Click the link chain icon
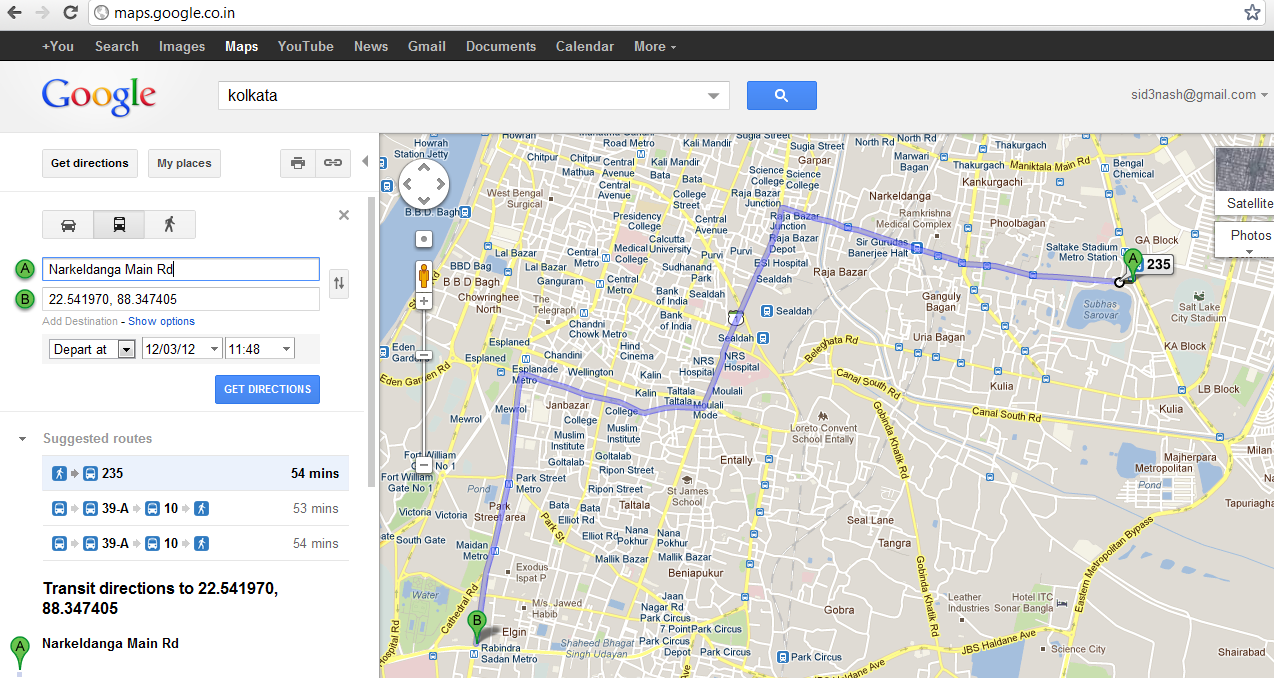Viewport: 1274px width, 678px height. pyautogui.click(x=333, y=163)
